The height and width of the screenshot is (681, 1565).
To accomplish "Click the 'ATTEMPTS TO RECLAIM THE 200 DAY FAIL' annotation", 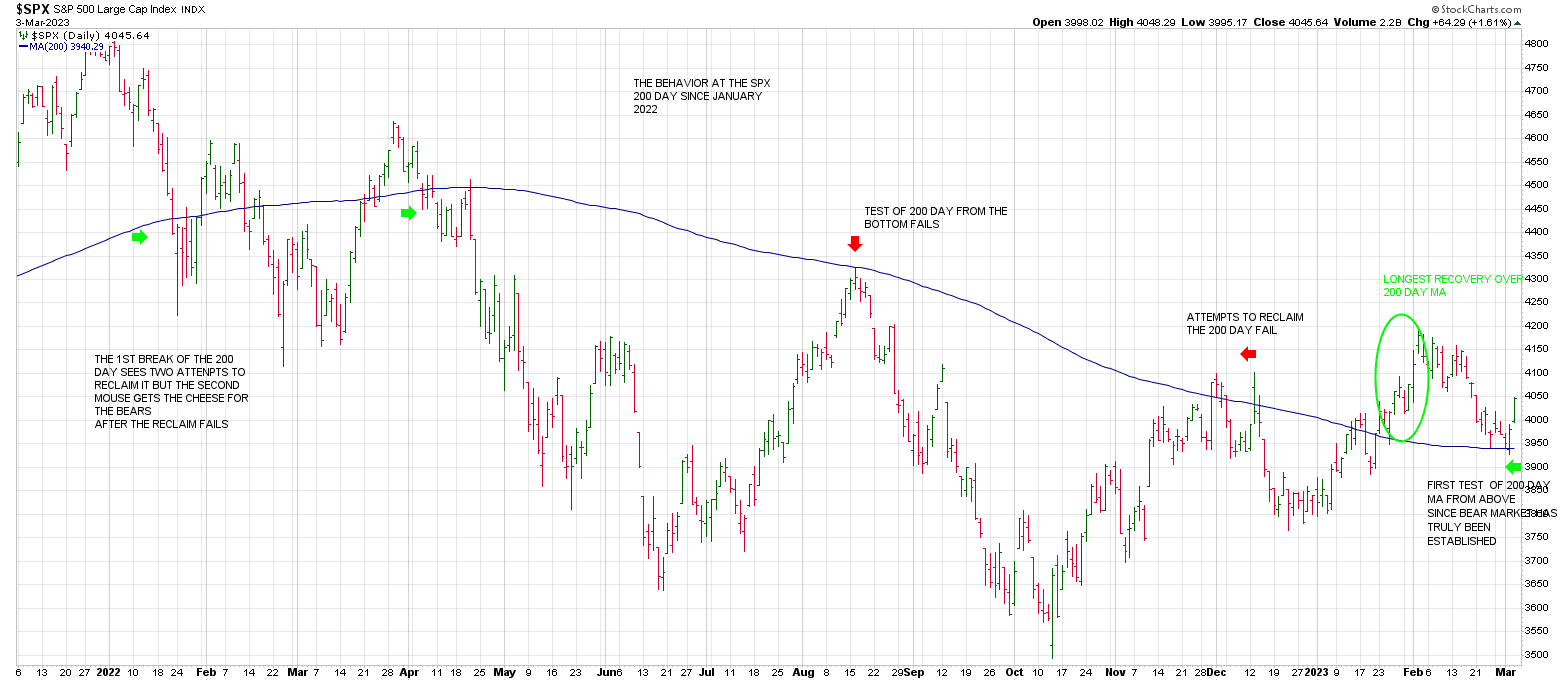I will coord(1244,324).
